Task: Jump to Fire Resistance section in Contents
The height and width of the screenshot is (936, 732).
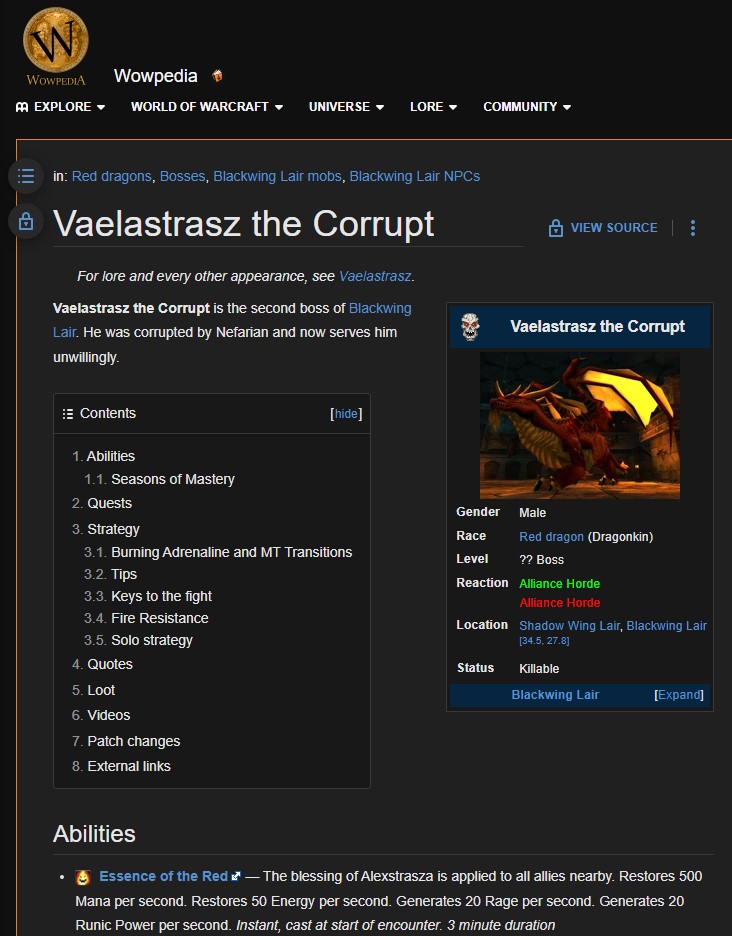Action: click(x=159, y=618)
